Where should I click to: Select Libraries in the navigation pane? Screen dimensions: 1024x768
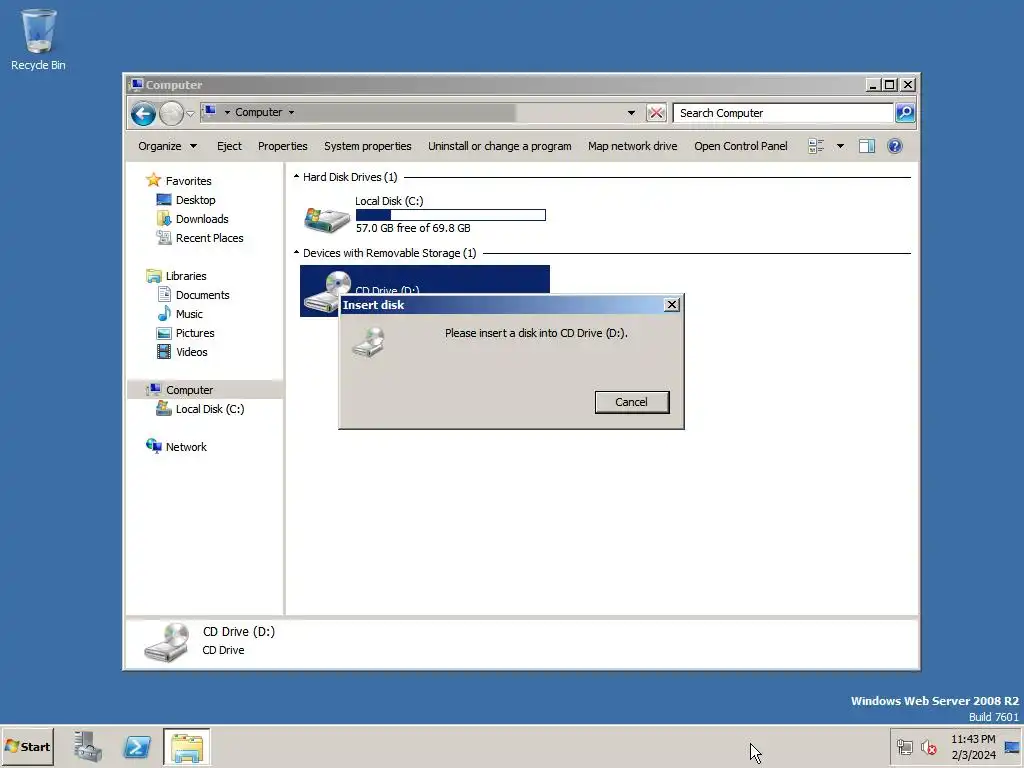coord(185,276)
